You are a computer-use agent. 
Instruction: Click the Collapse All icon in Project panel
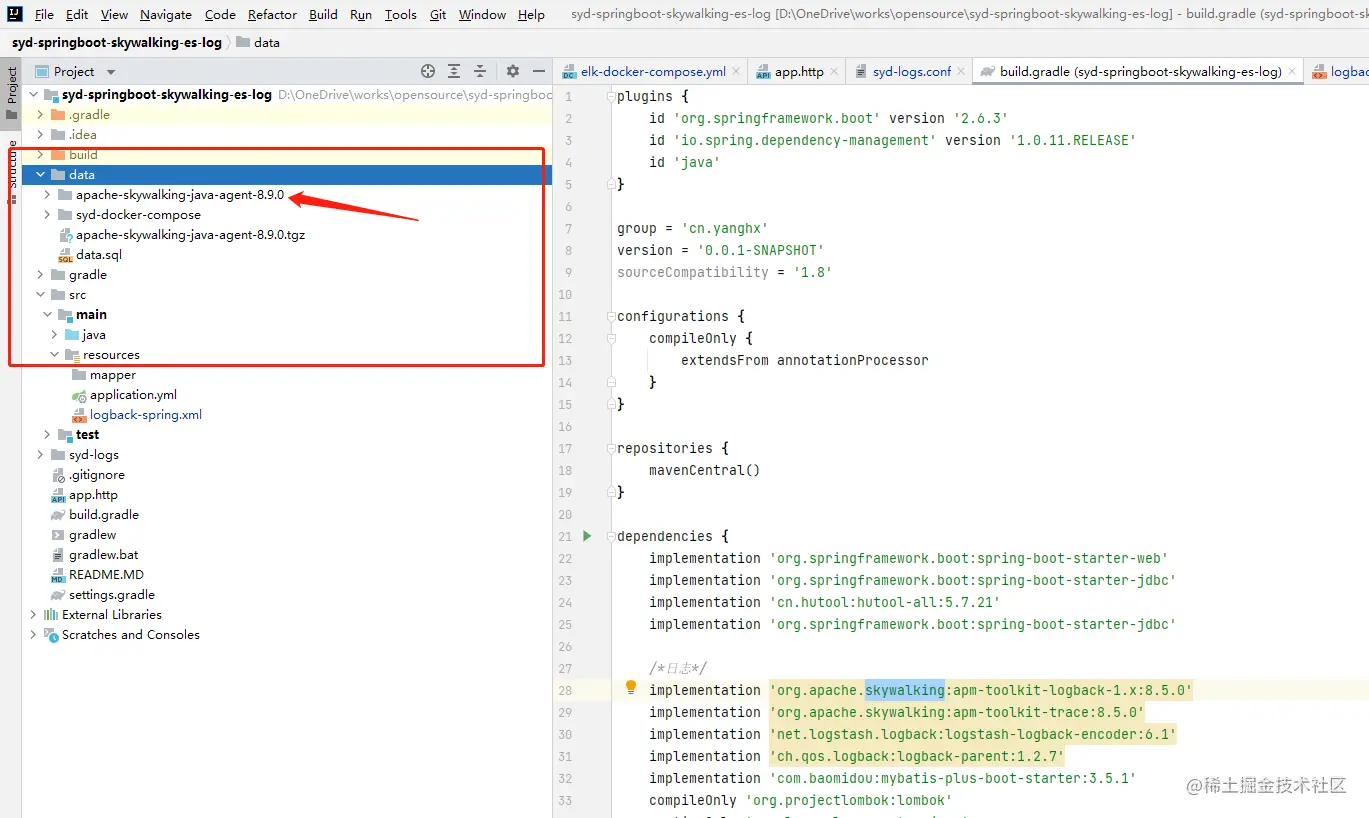(480, 71)
